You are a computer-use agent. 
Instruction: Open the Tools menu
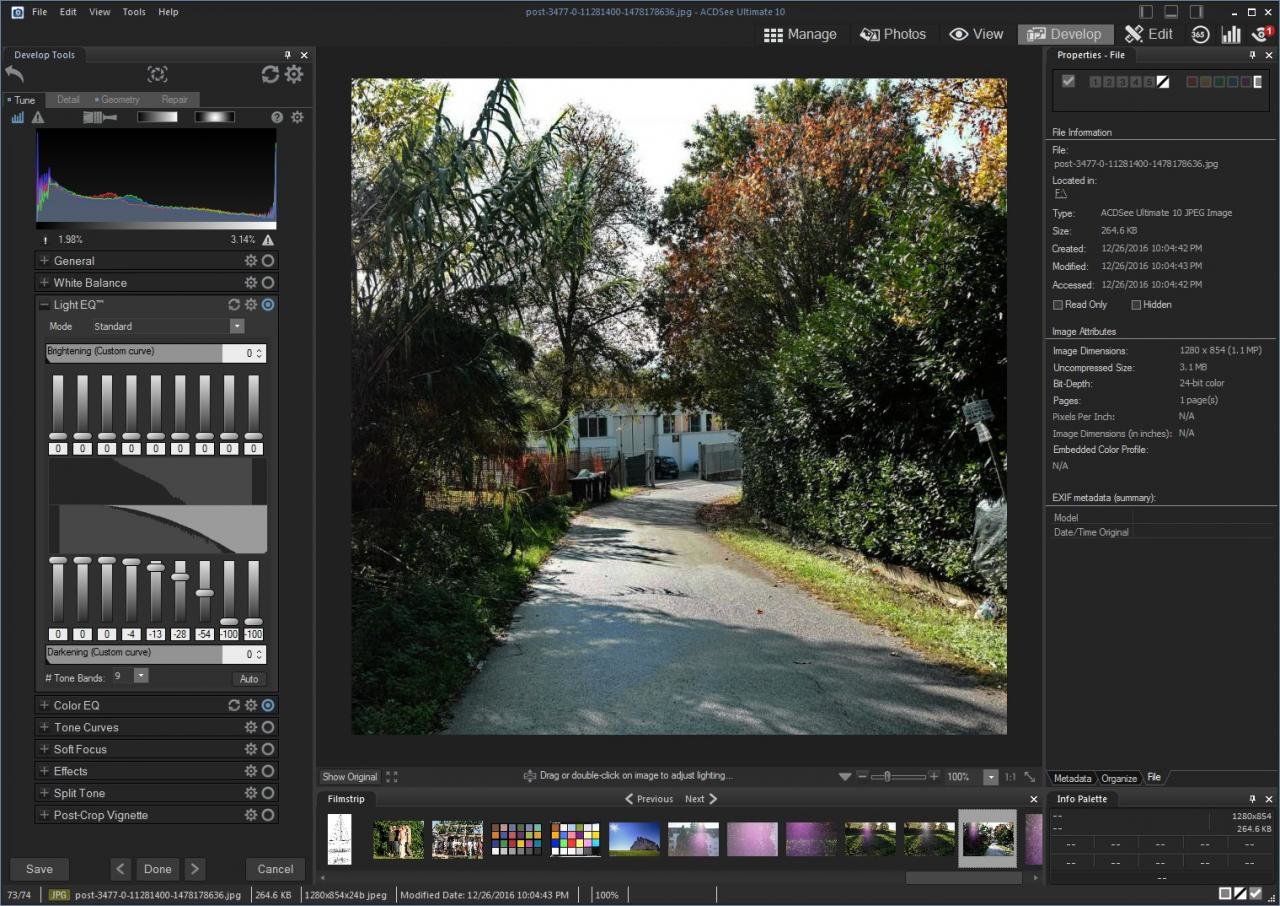point(133,12)
